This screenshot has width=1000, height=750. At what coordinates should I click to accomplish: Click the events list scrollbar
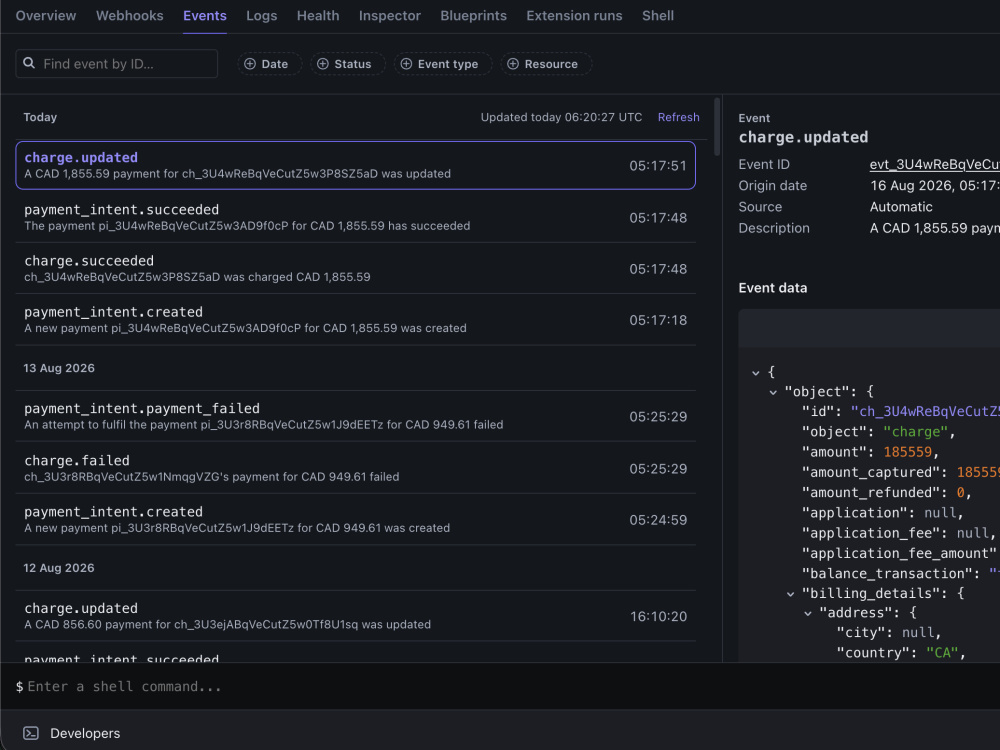pos(717,126)
